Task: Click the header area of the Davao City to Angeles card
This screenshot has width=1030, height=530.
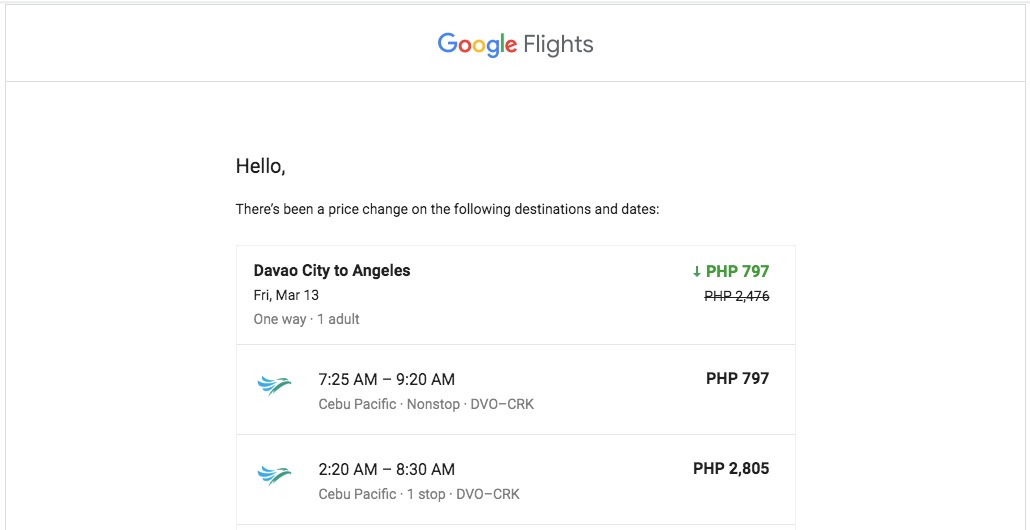Action: (516, 295)
